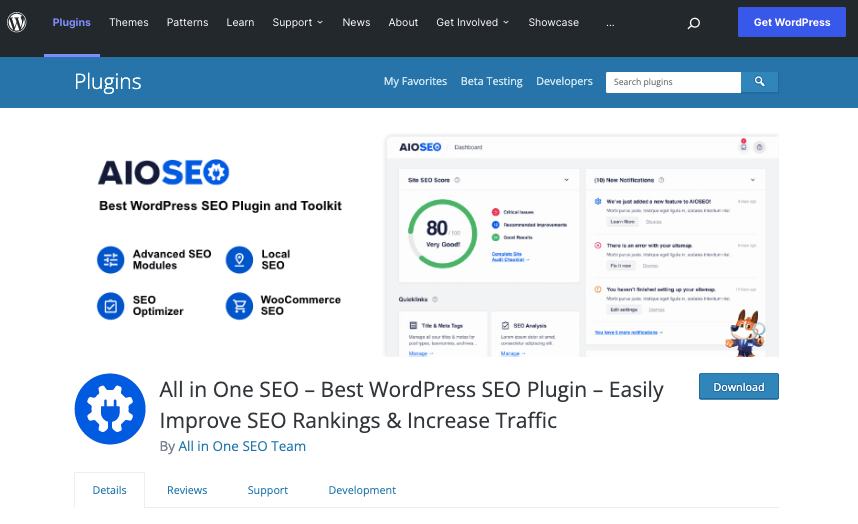Screen dimensions: 858x524
Task: Click the Plugins heading in blue bar
Action: 108,82
